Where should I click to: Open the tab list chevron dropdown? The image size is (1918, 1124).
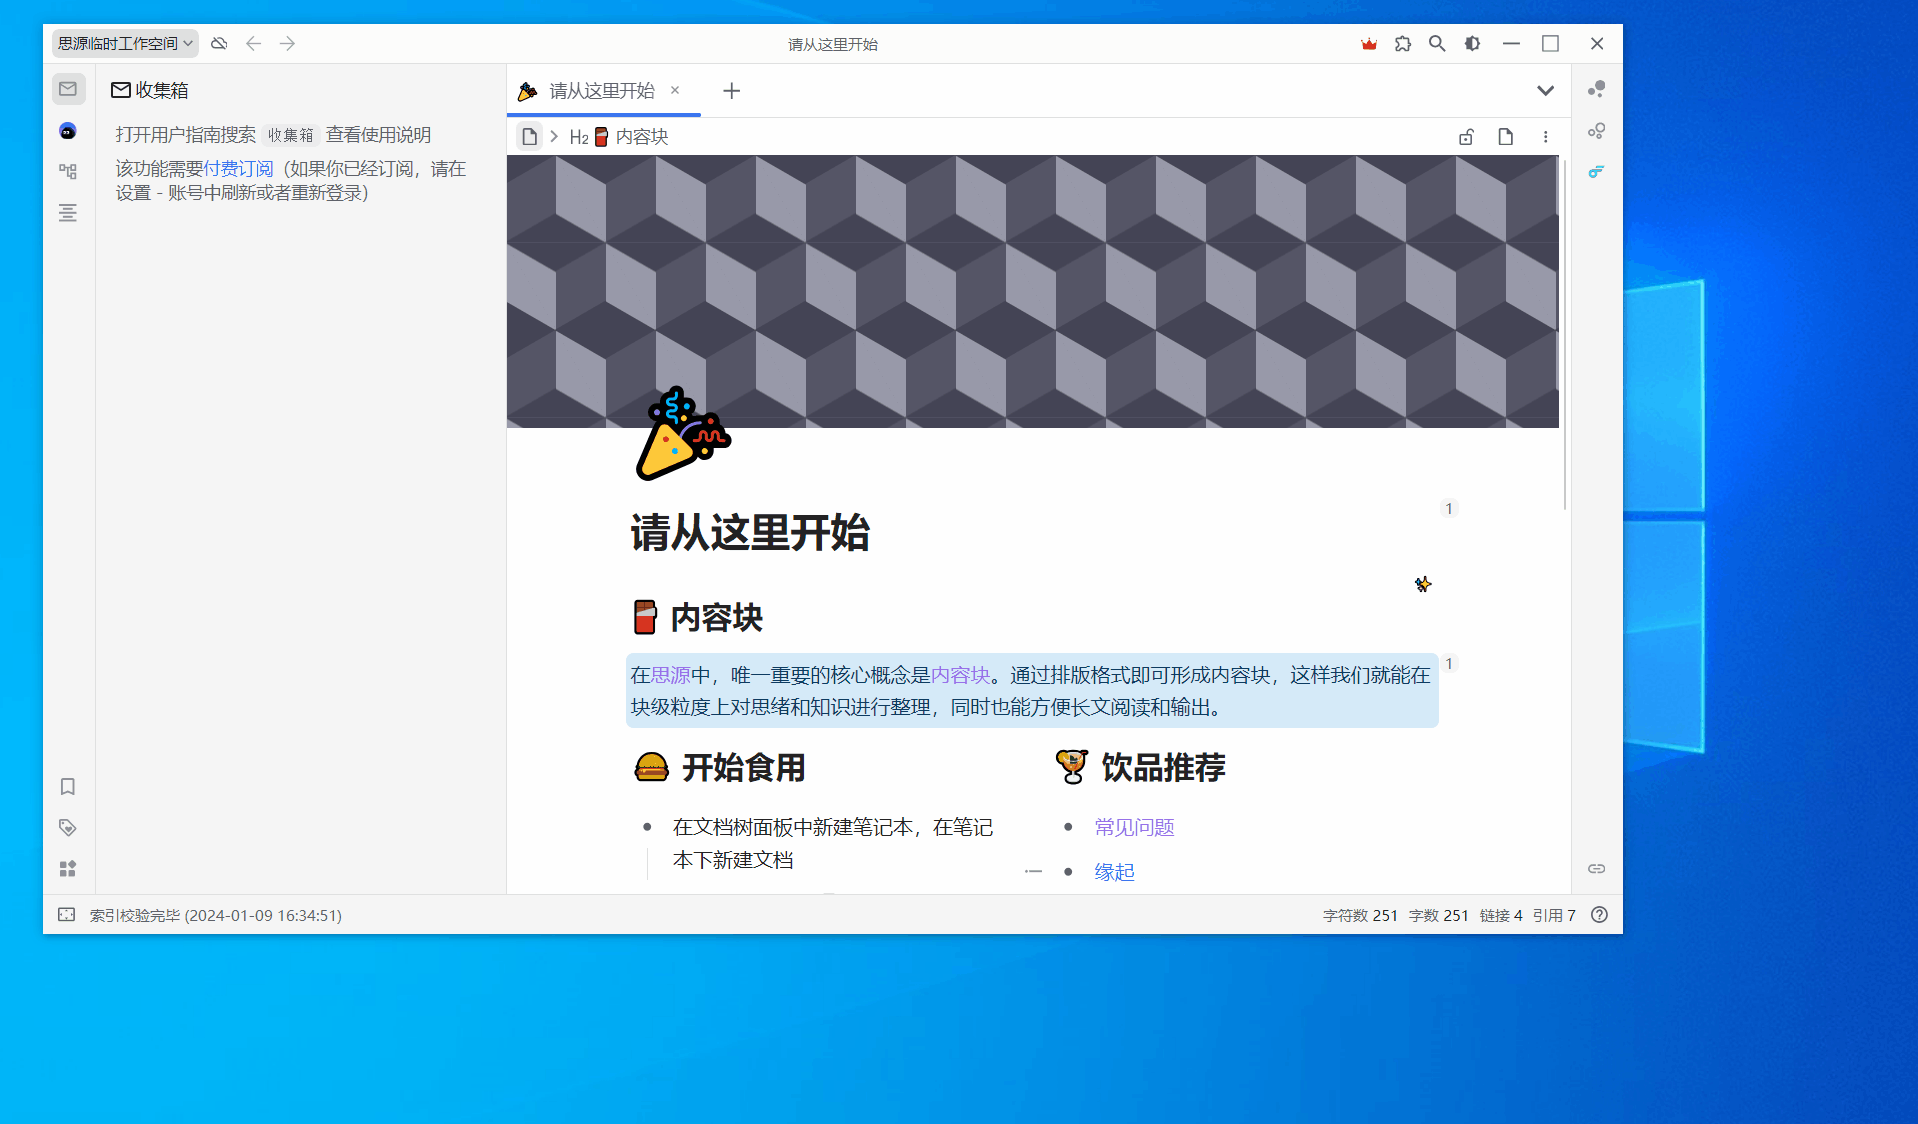pyautogui.click(x=1545, y=90)
